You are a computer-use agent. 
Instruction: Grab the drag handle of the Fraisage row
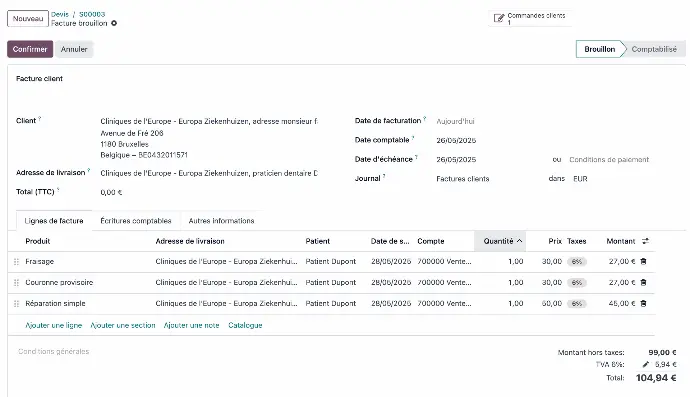click(x=16, y=261)
